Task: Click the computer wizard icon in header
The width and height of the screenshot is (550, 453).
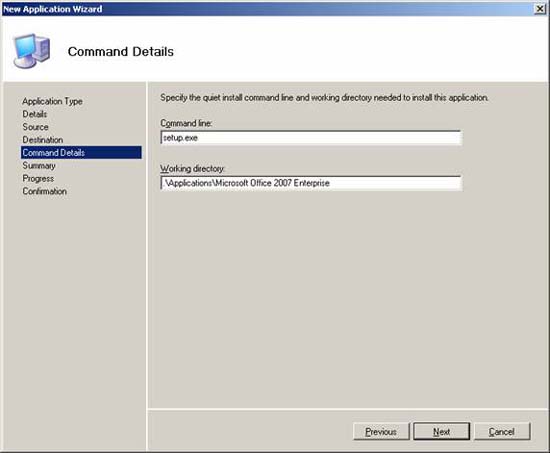Action: point(32,51)
